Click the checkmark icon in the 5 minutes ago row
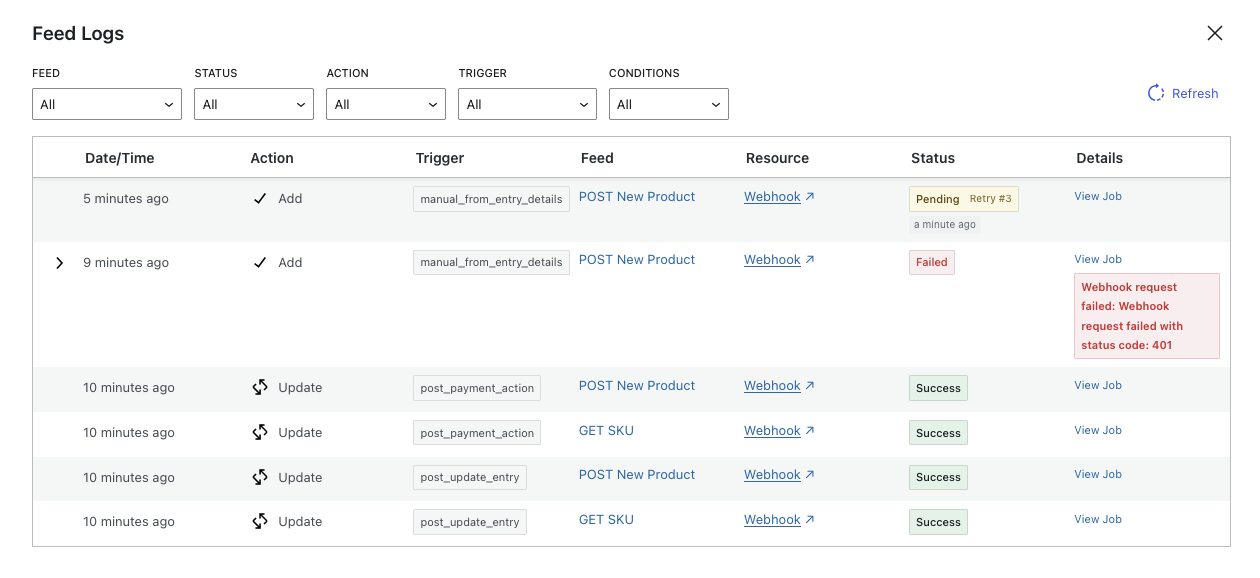The height and width of the screenshot is (578, 1260). [x=260, y=198]
